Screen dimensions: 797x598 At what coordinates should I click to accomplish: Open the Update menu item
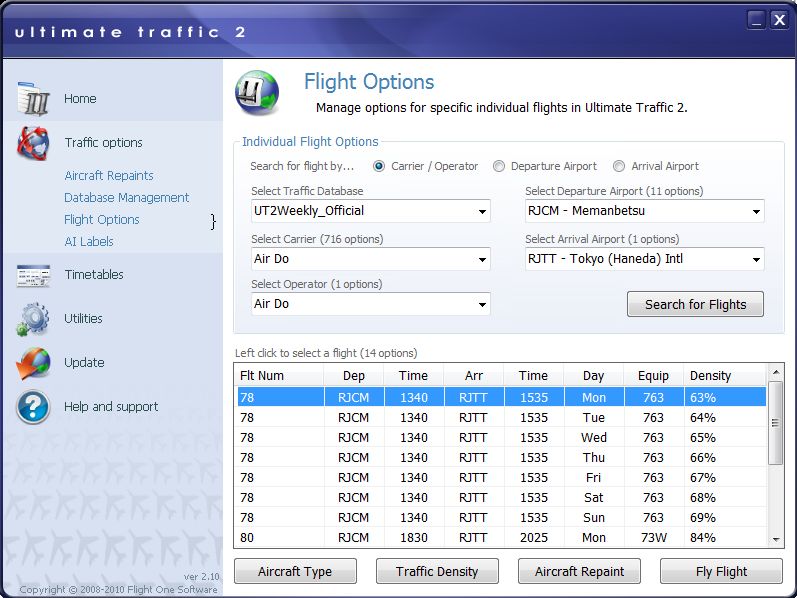coord(84,363)
